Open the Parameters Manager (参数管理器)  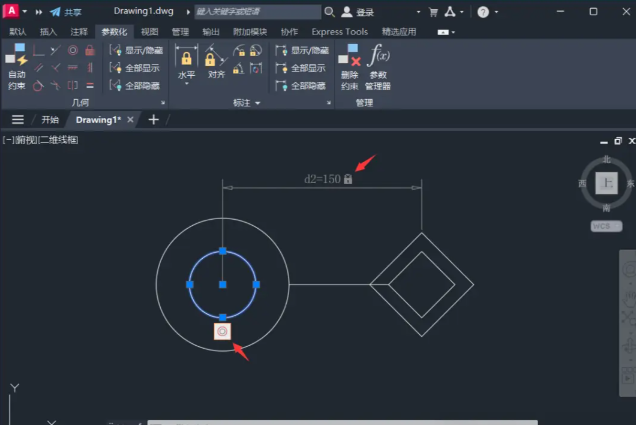[379, 66]
